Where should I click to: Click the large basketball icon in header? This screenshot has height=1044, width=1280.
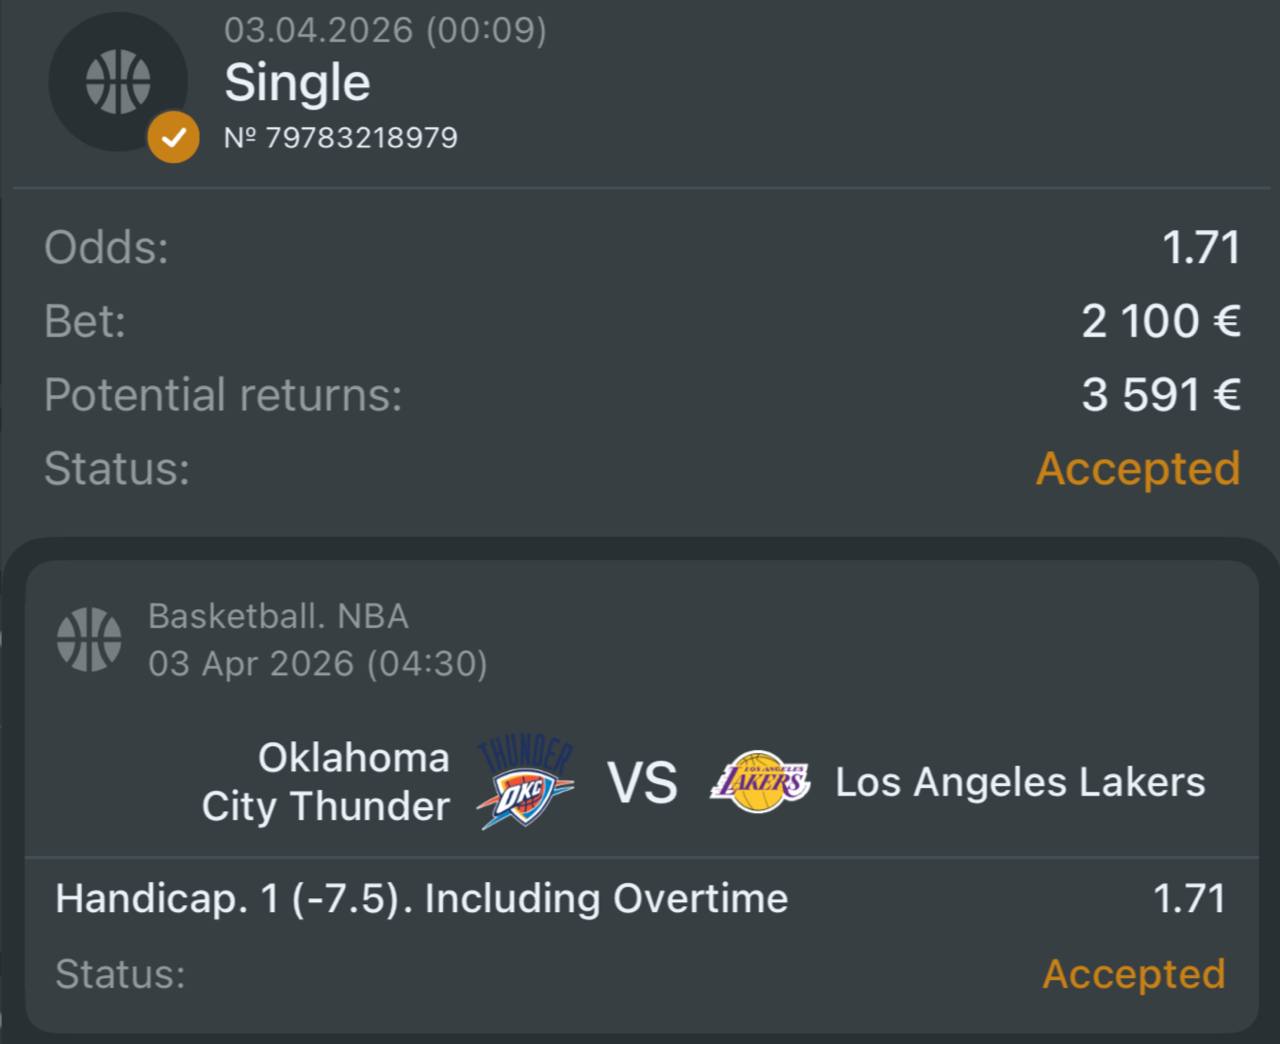coord(117,82)
